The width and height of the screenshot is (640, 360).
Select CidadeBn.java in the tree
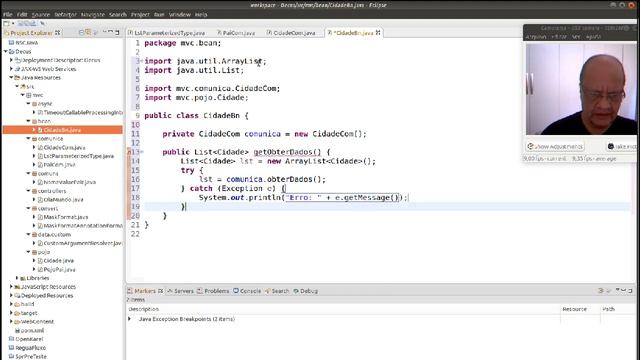point(62,130)
